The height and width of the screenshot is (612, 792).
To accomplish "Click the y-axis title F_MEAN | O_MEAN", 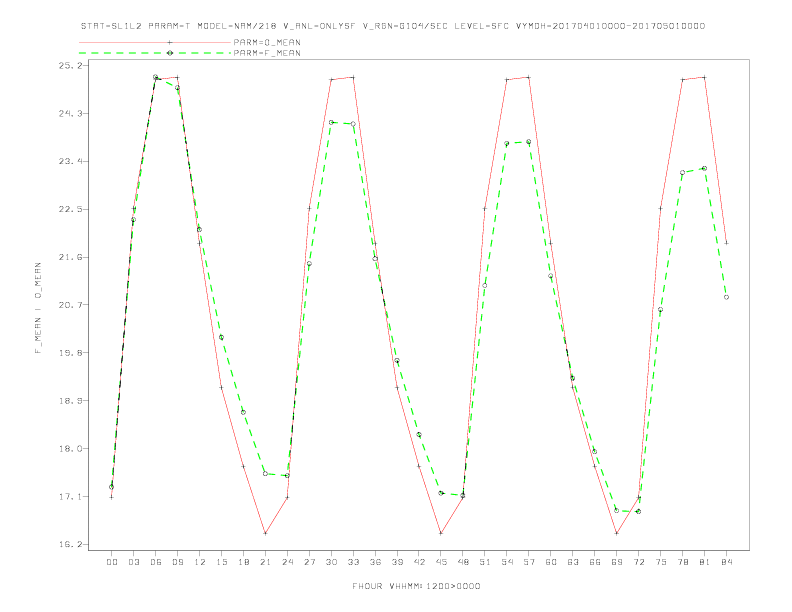I will point(38,308).
